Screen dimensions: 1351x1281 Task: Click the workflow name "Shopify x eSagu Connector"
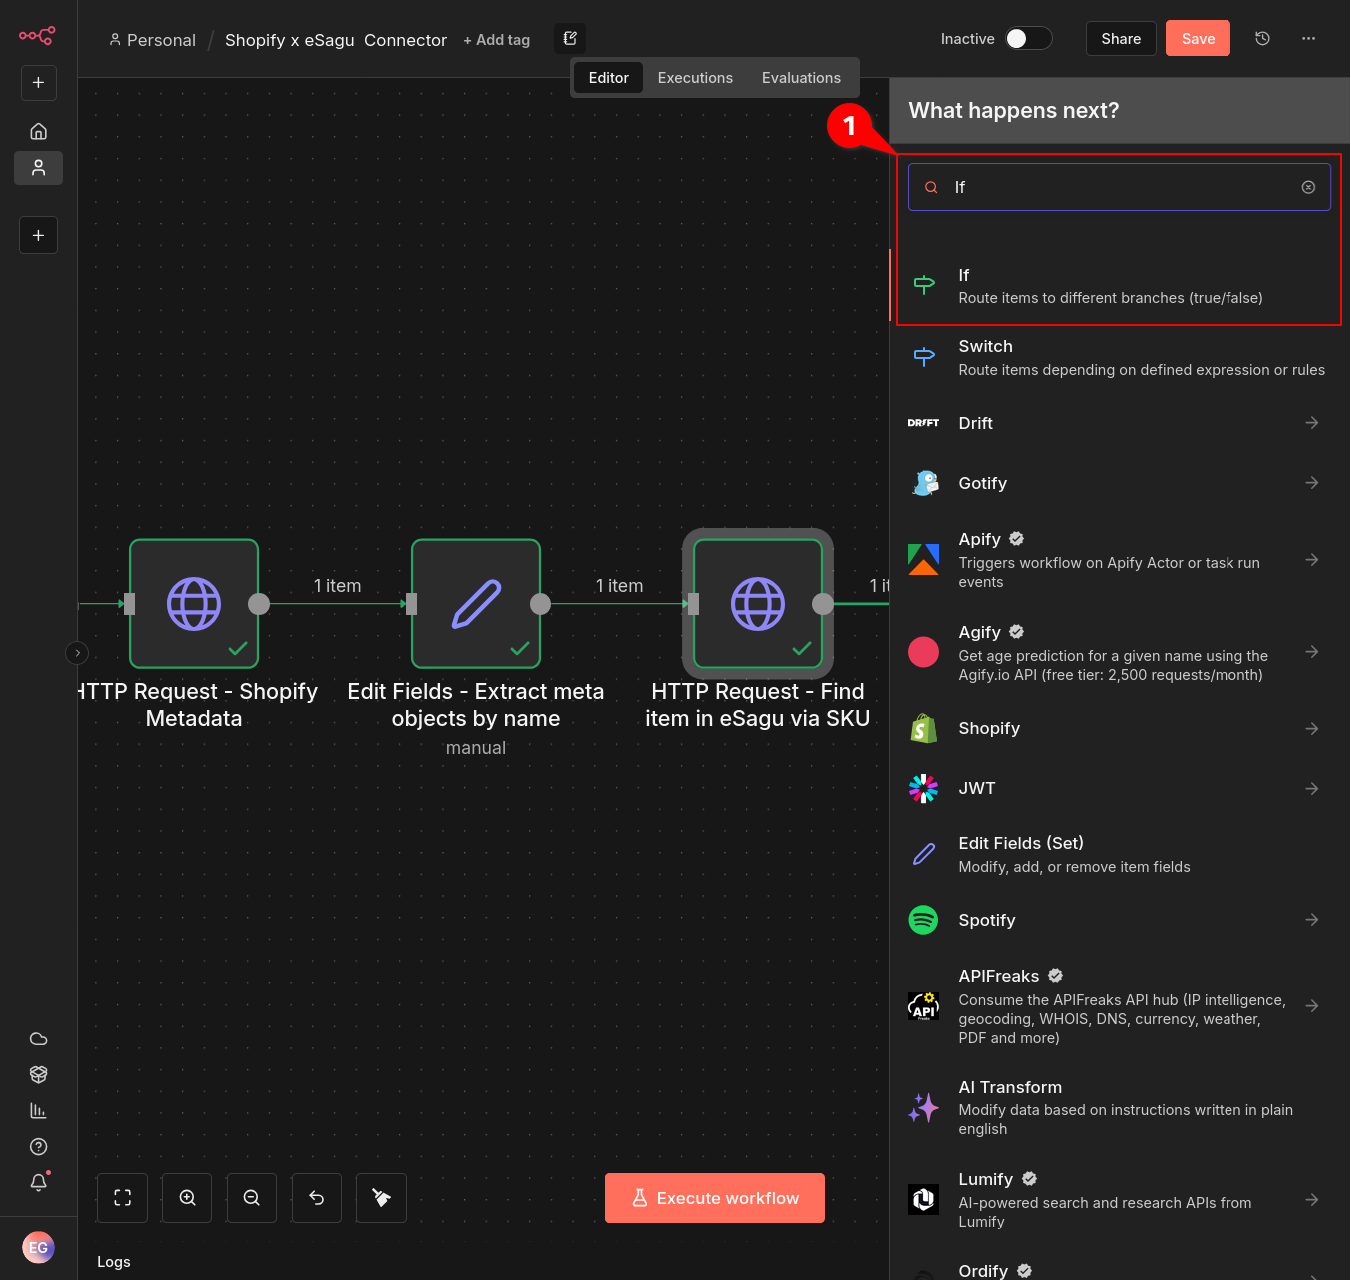(x=336, y=40)
